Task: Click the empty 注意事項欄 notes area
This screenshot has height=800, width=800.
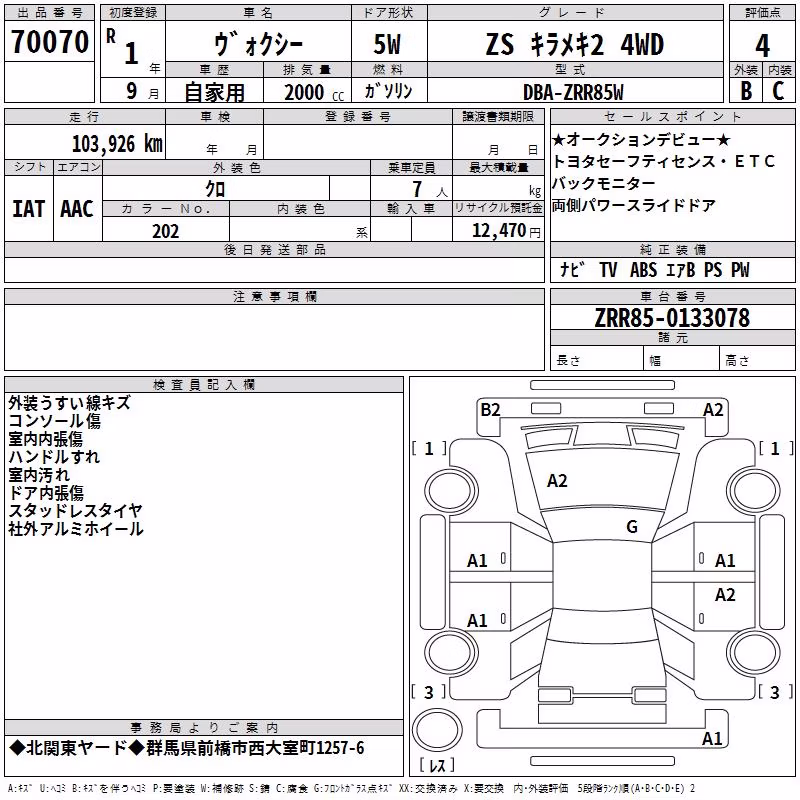Action: click(x=274, y=337)
